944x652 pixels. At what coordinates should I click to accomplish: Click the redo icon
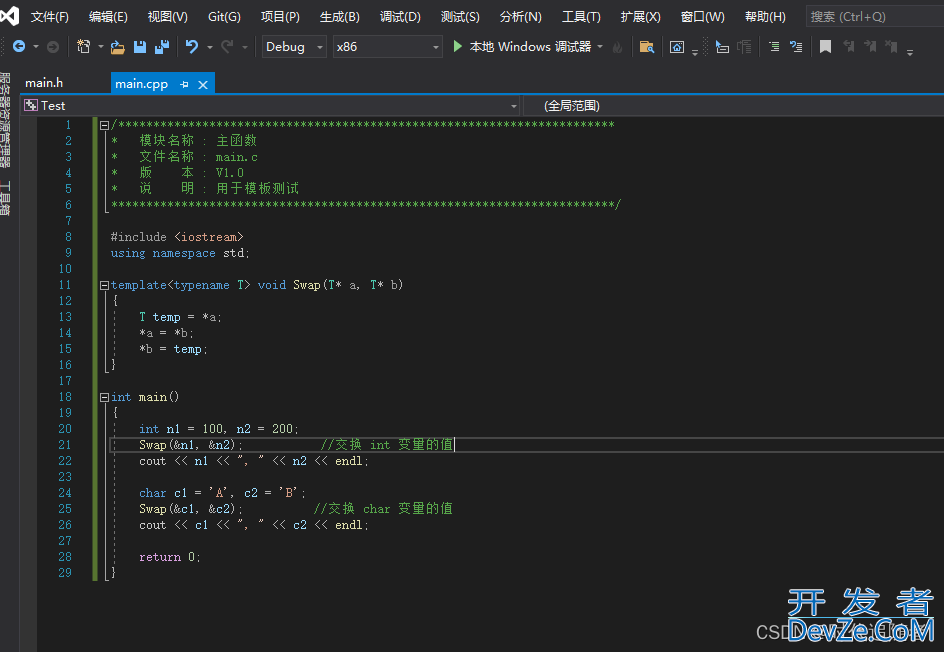point(227,46)
